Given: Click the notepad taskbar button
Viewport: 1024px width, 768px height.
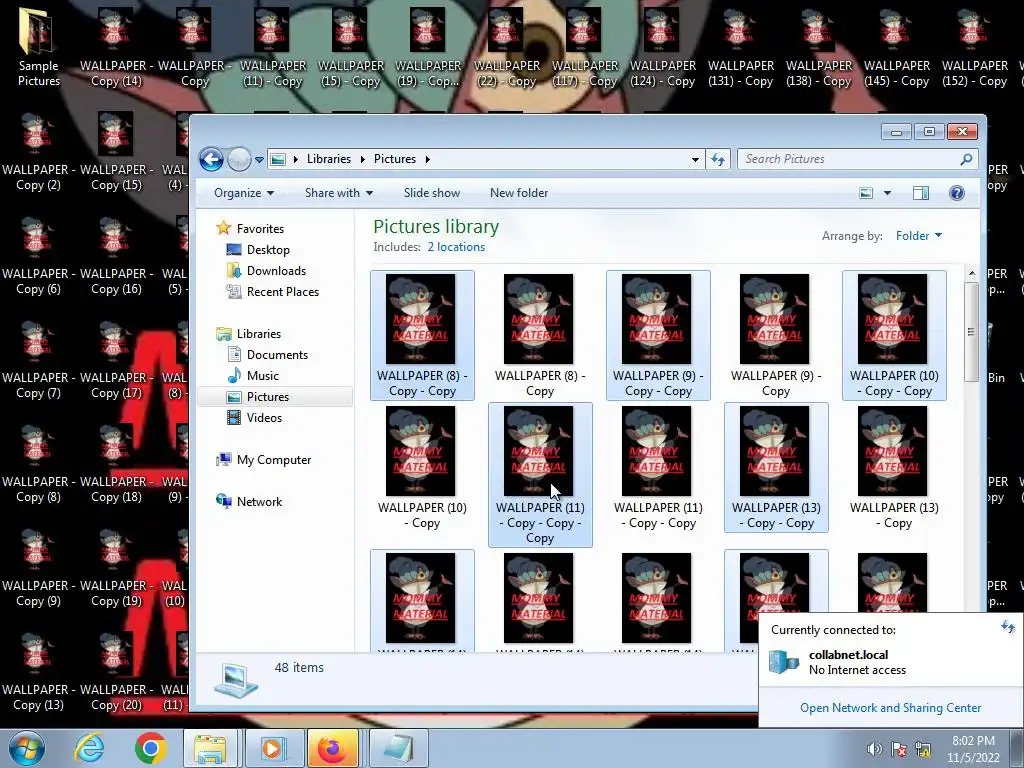Looking at the screenshot, I should 398,748.
